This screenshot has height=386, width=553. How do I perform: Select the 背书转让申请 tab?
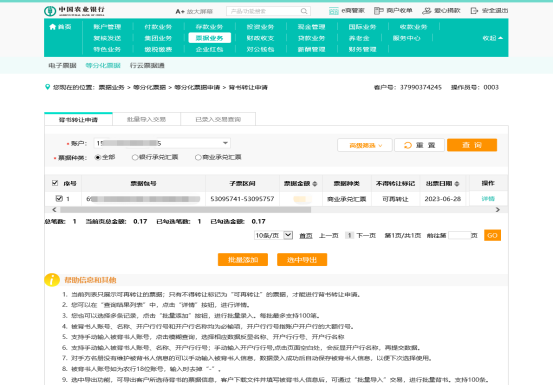tap(78, 120)
